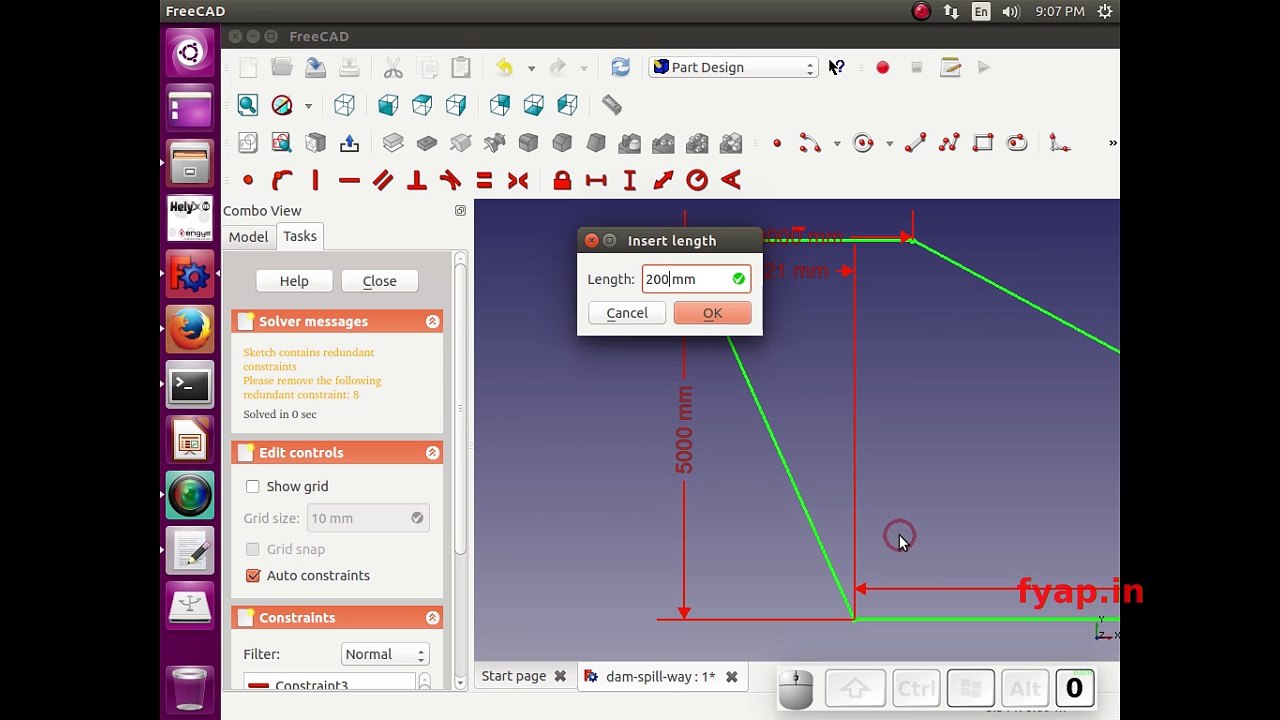This screenshot has height=720, width=1280.
Task: Click the Length input field
Action: click(696, 279)
